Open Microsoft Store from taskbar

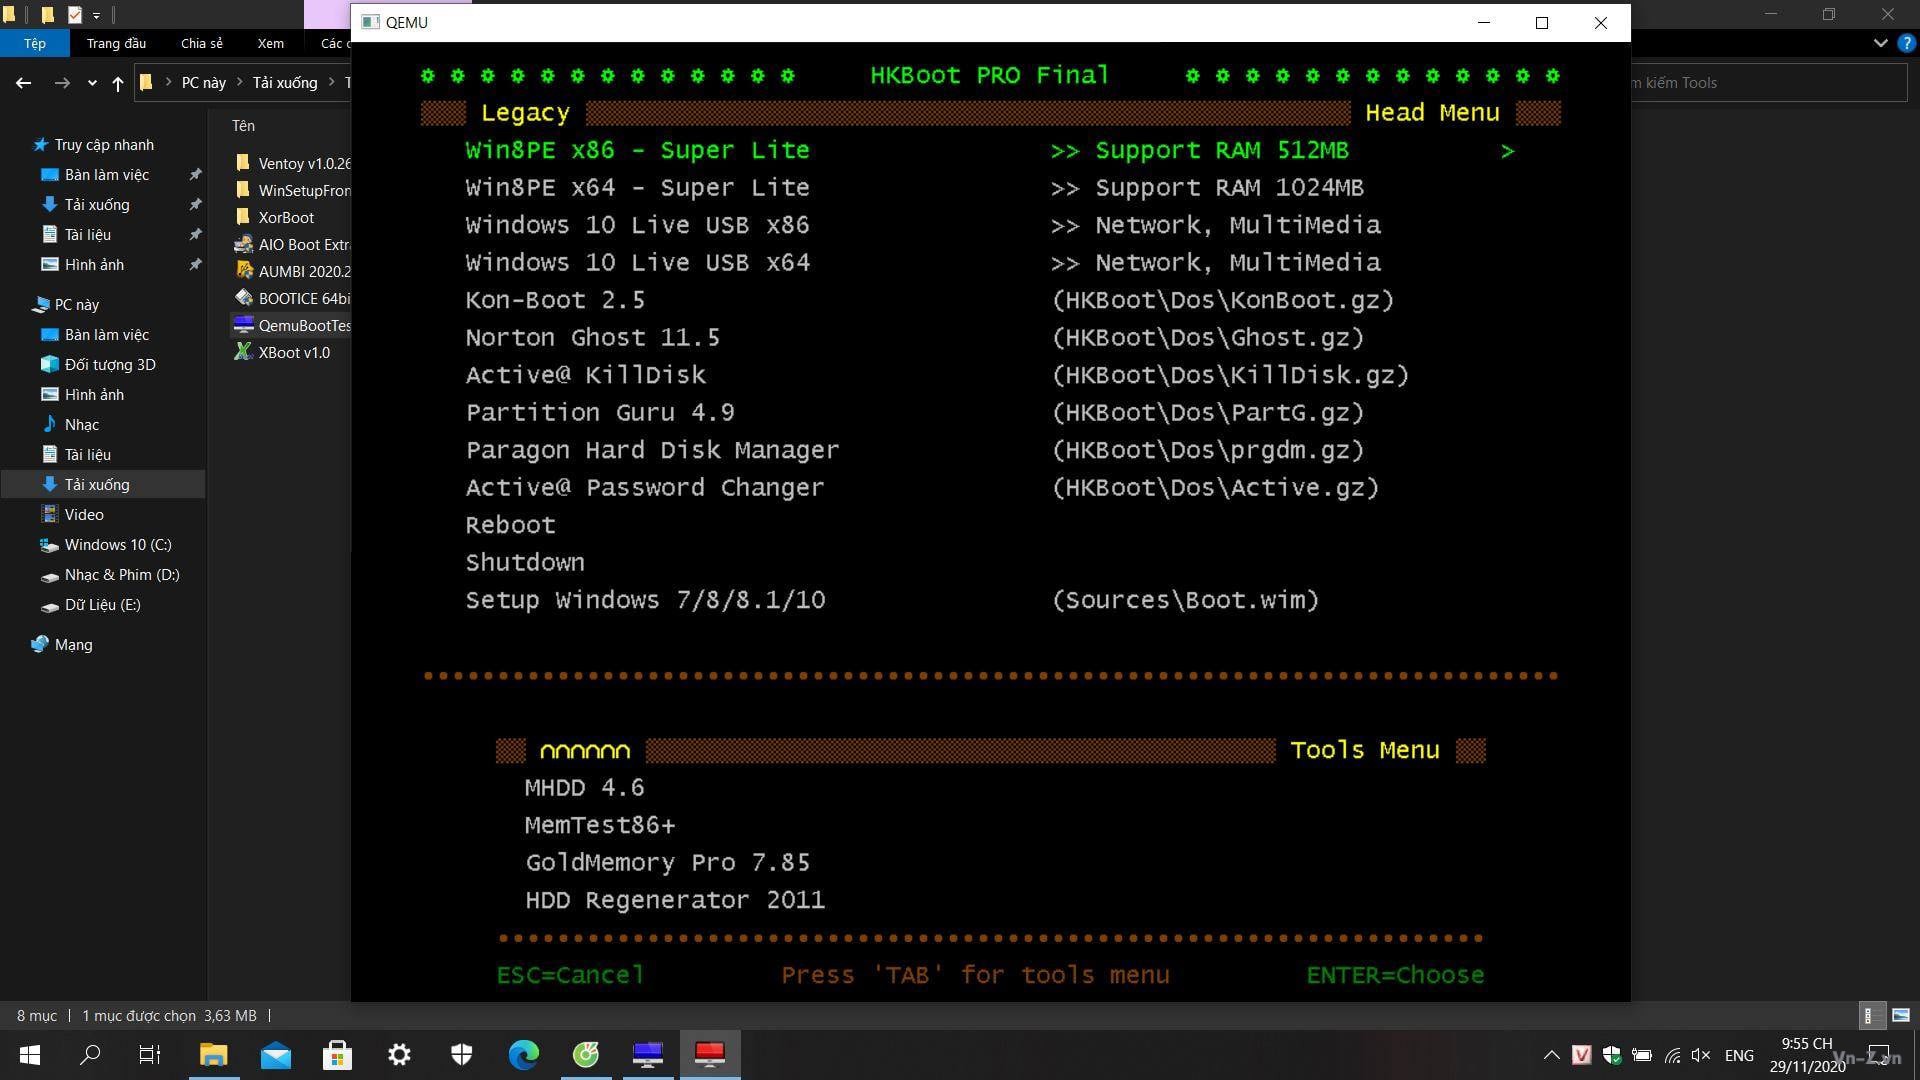click(x=338, y=1055)
